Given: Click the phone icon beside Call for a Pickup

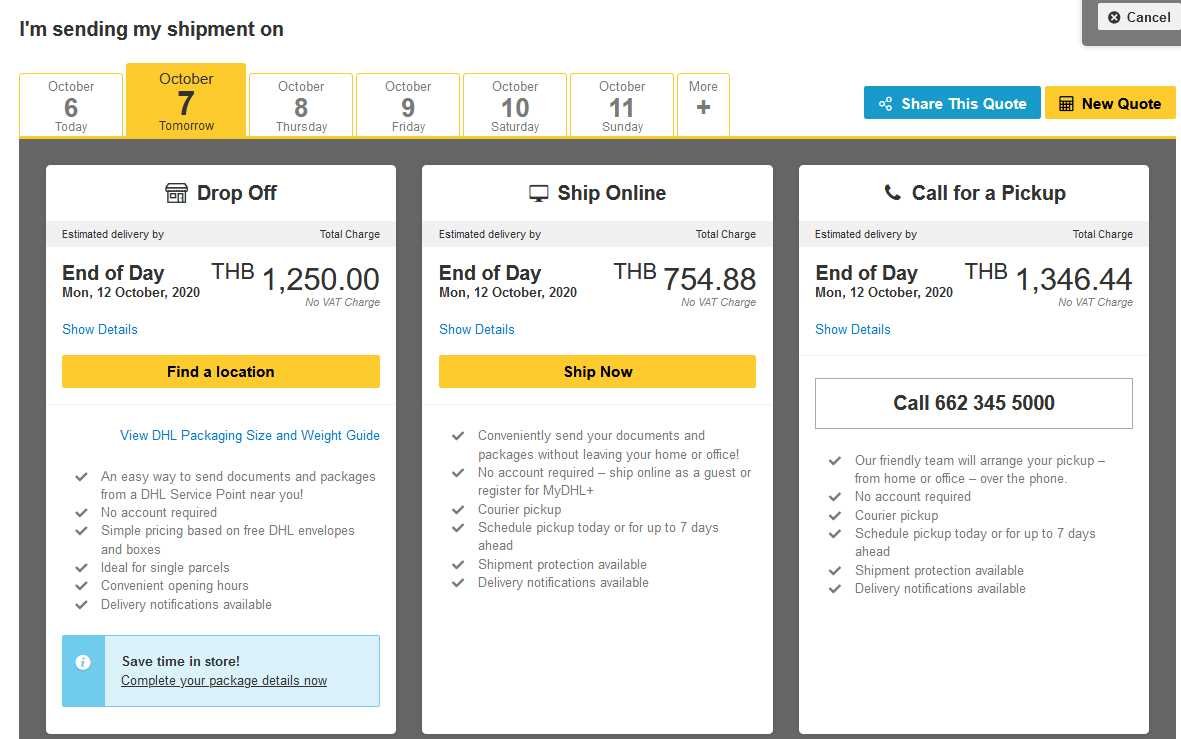Looking at the screenshot, I should point(892,192).
